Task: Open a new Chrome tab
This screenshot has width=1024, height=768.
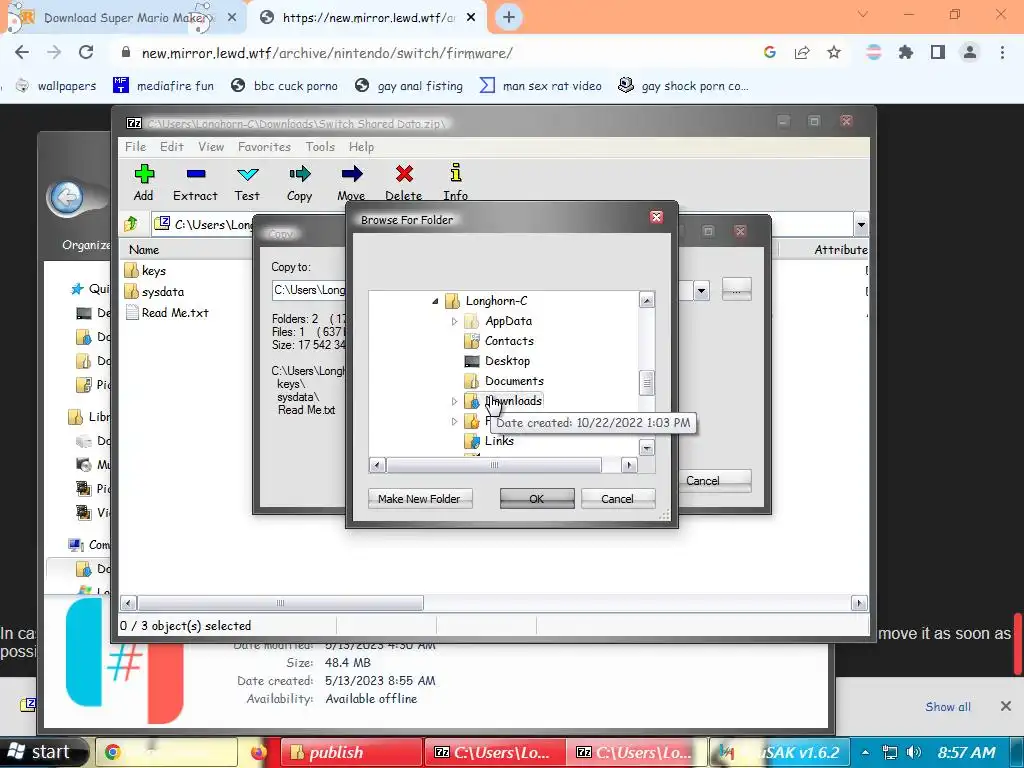Action: [509, 18]
